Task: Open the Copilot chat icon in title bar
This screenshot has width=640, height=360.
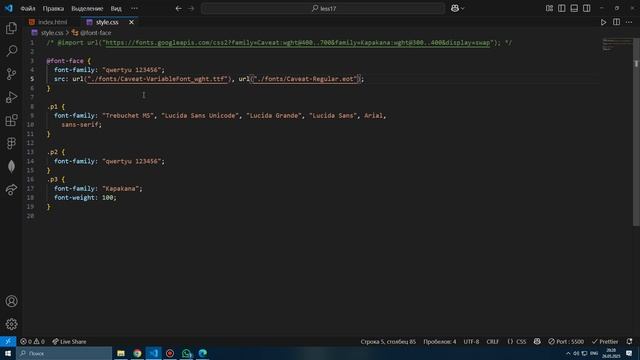Action: point(455,8)
